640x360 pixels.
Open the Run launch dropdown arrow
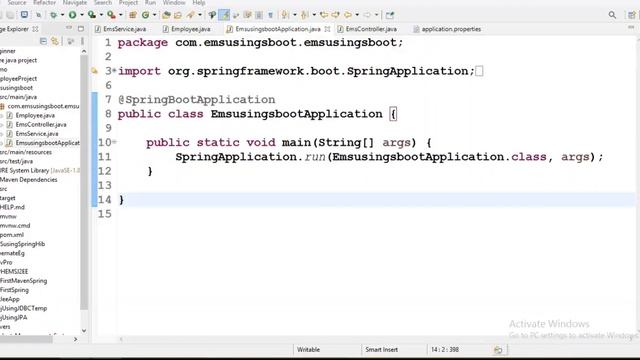click(x=82, y=15)
